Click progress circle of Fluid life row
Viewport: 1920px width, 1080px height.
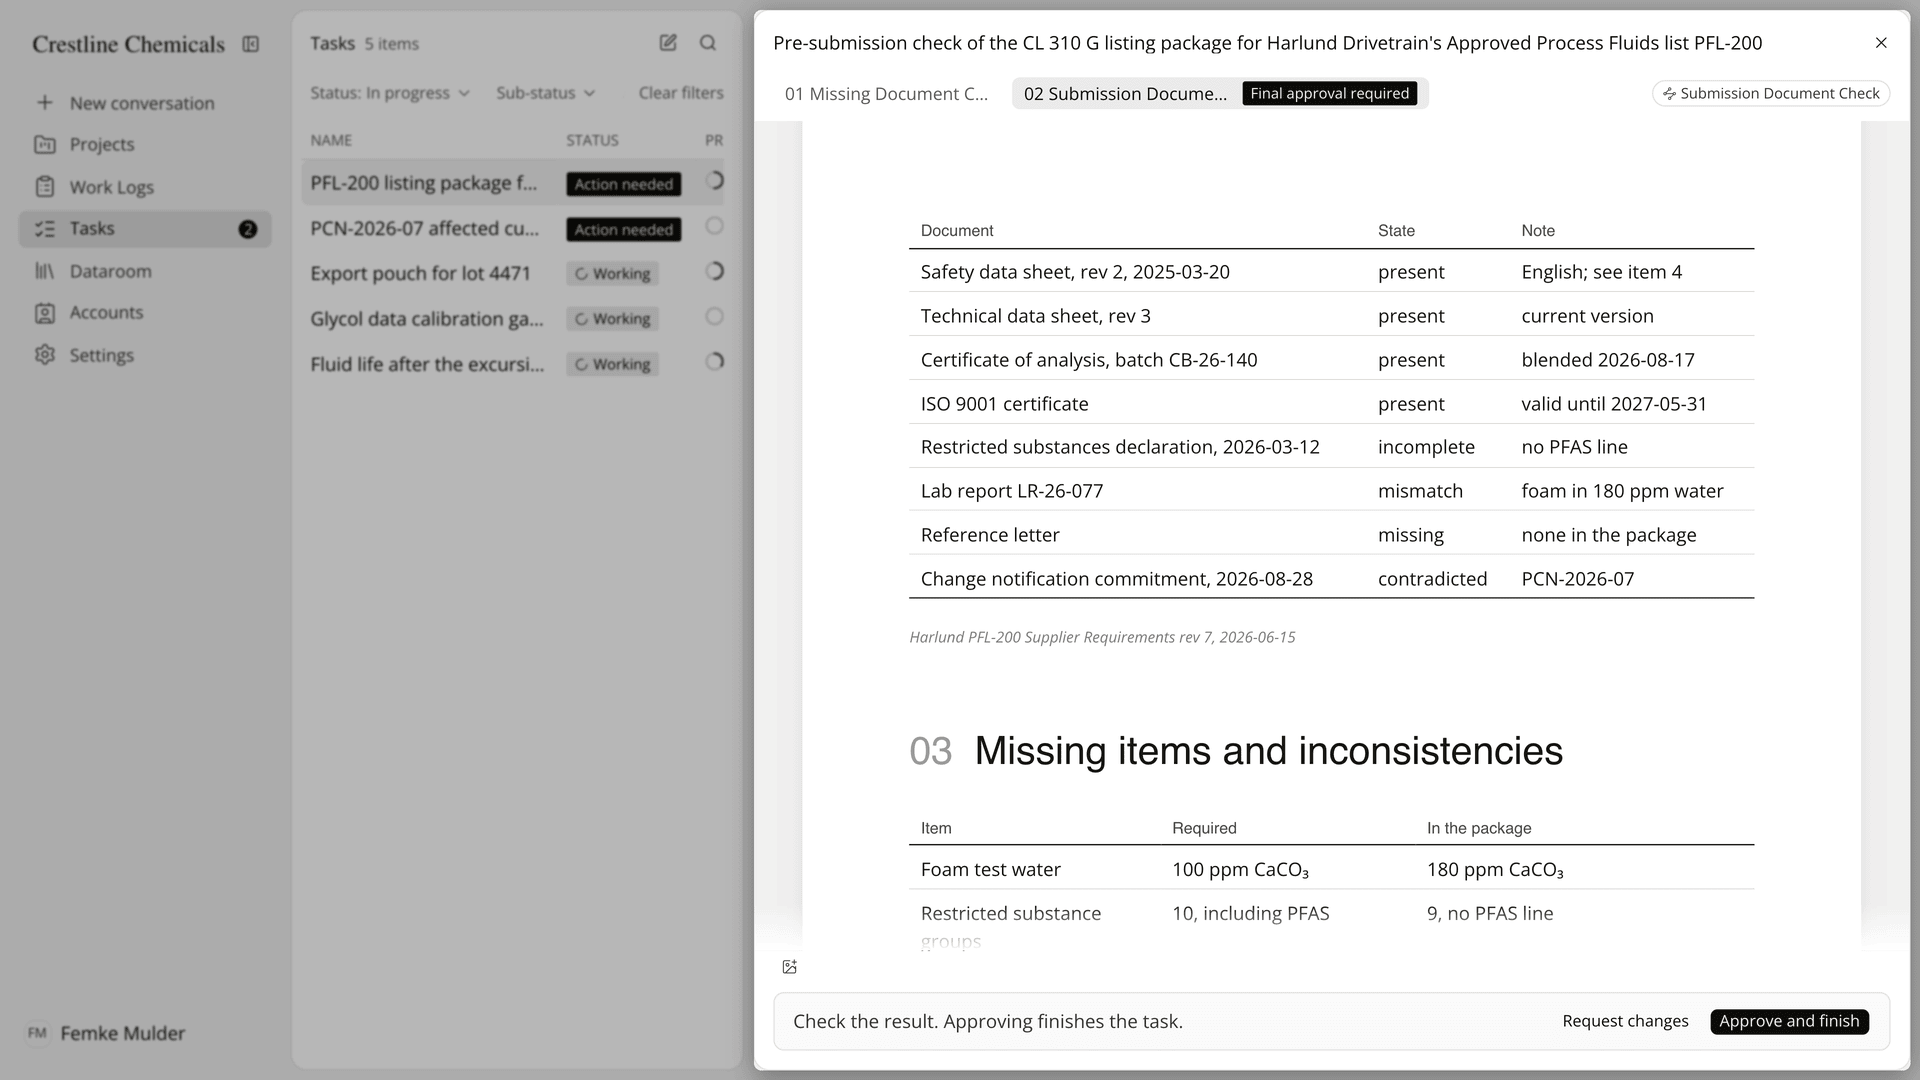[714, 362]
